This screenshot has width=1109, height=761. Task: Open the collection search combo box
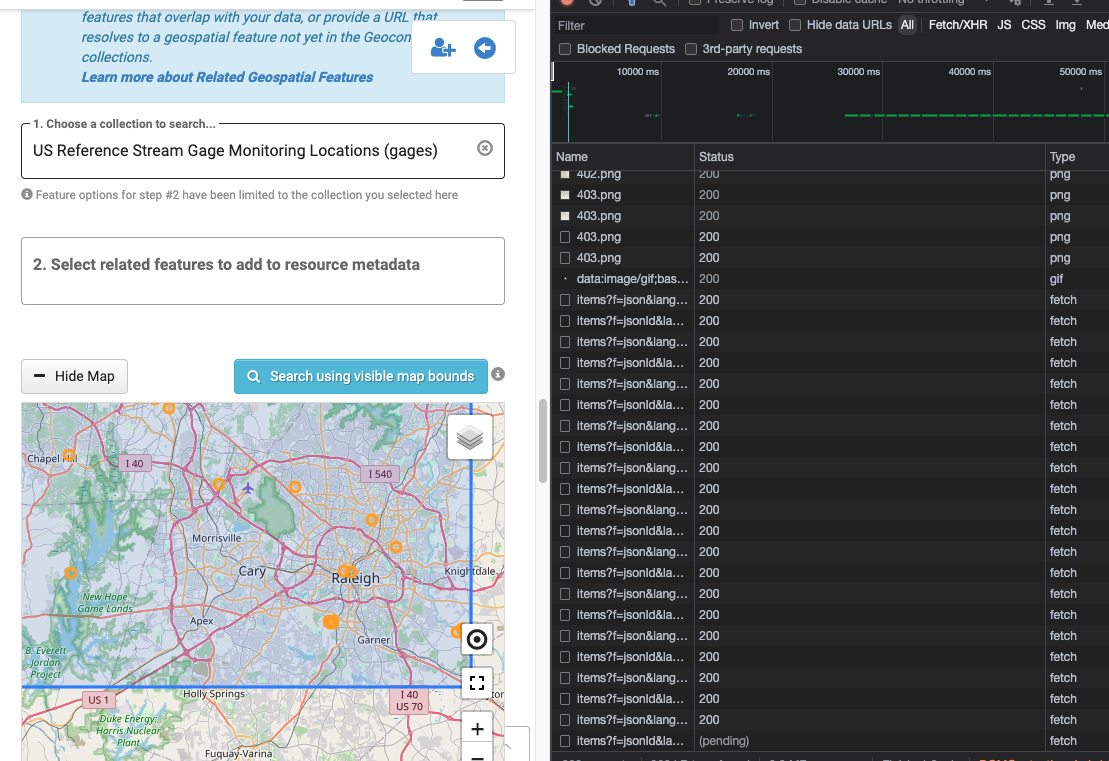(262, 151)
